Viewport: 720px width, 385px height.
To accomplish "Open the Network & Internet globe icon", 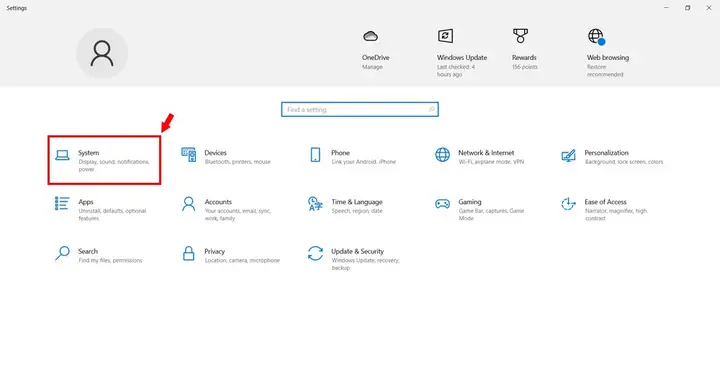I will [x=443, y=155].
